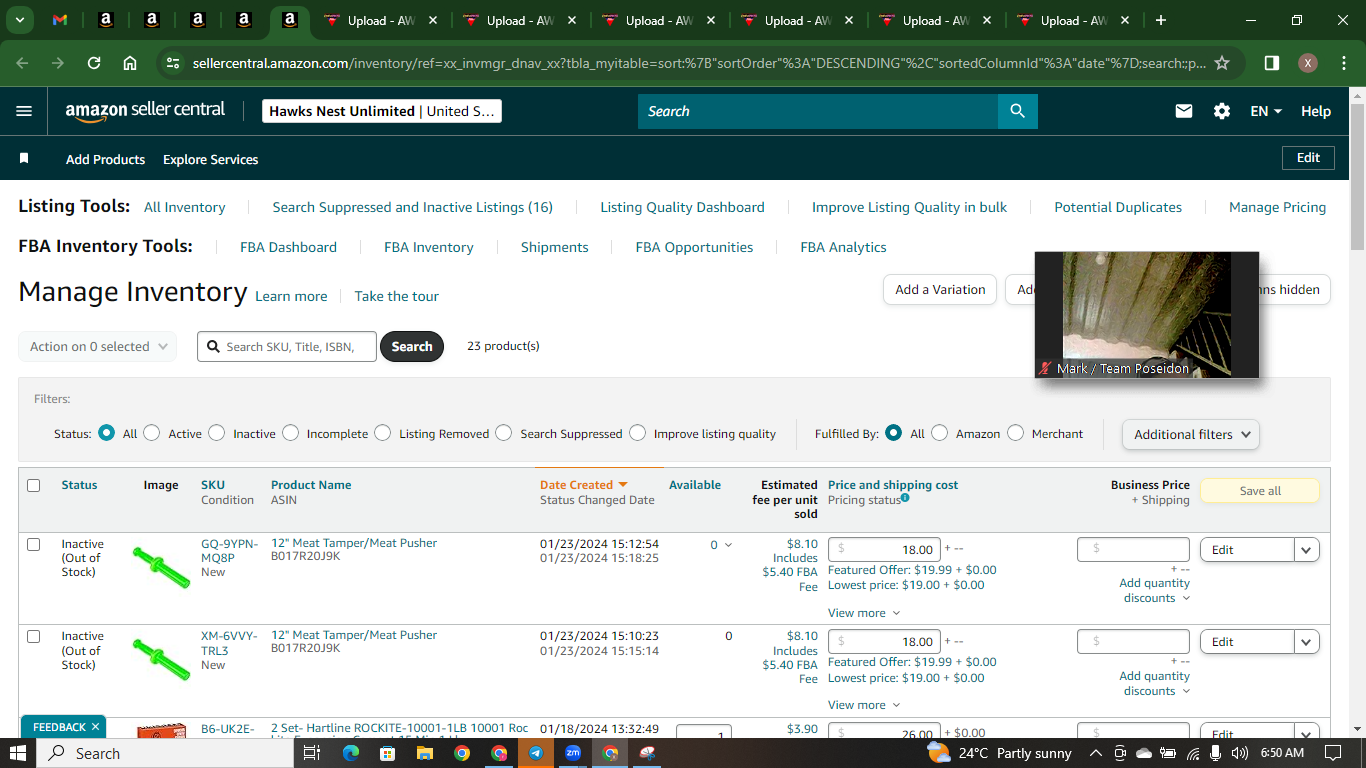Click Edit button for SKU GQ-9YPN-MQ8P
The width and height of the screenshot is (1366, 768).
[x=1247, y=550]
